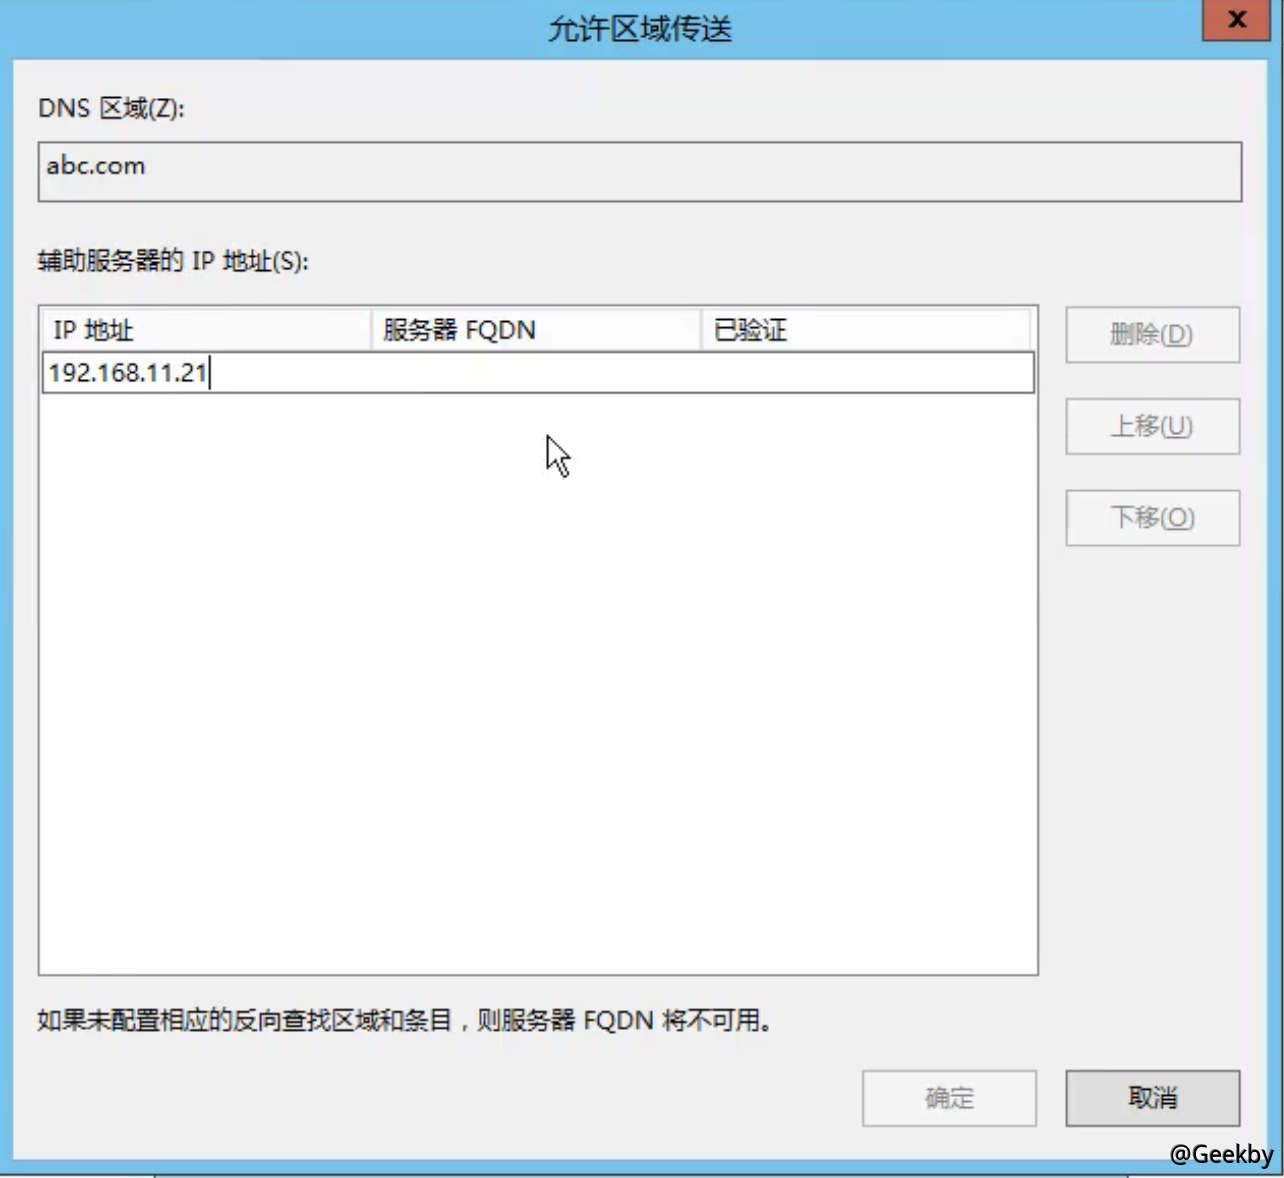The height and width of the screenshot is (1178, 1284).
Task: Click the 上移(U) move up button
Action: (1151, 426)
